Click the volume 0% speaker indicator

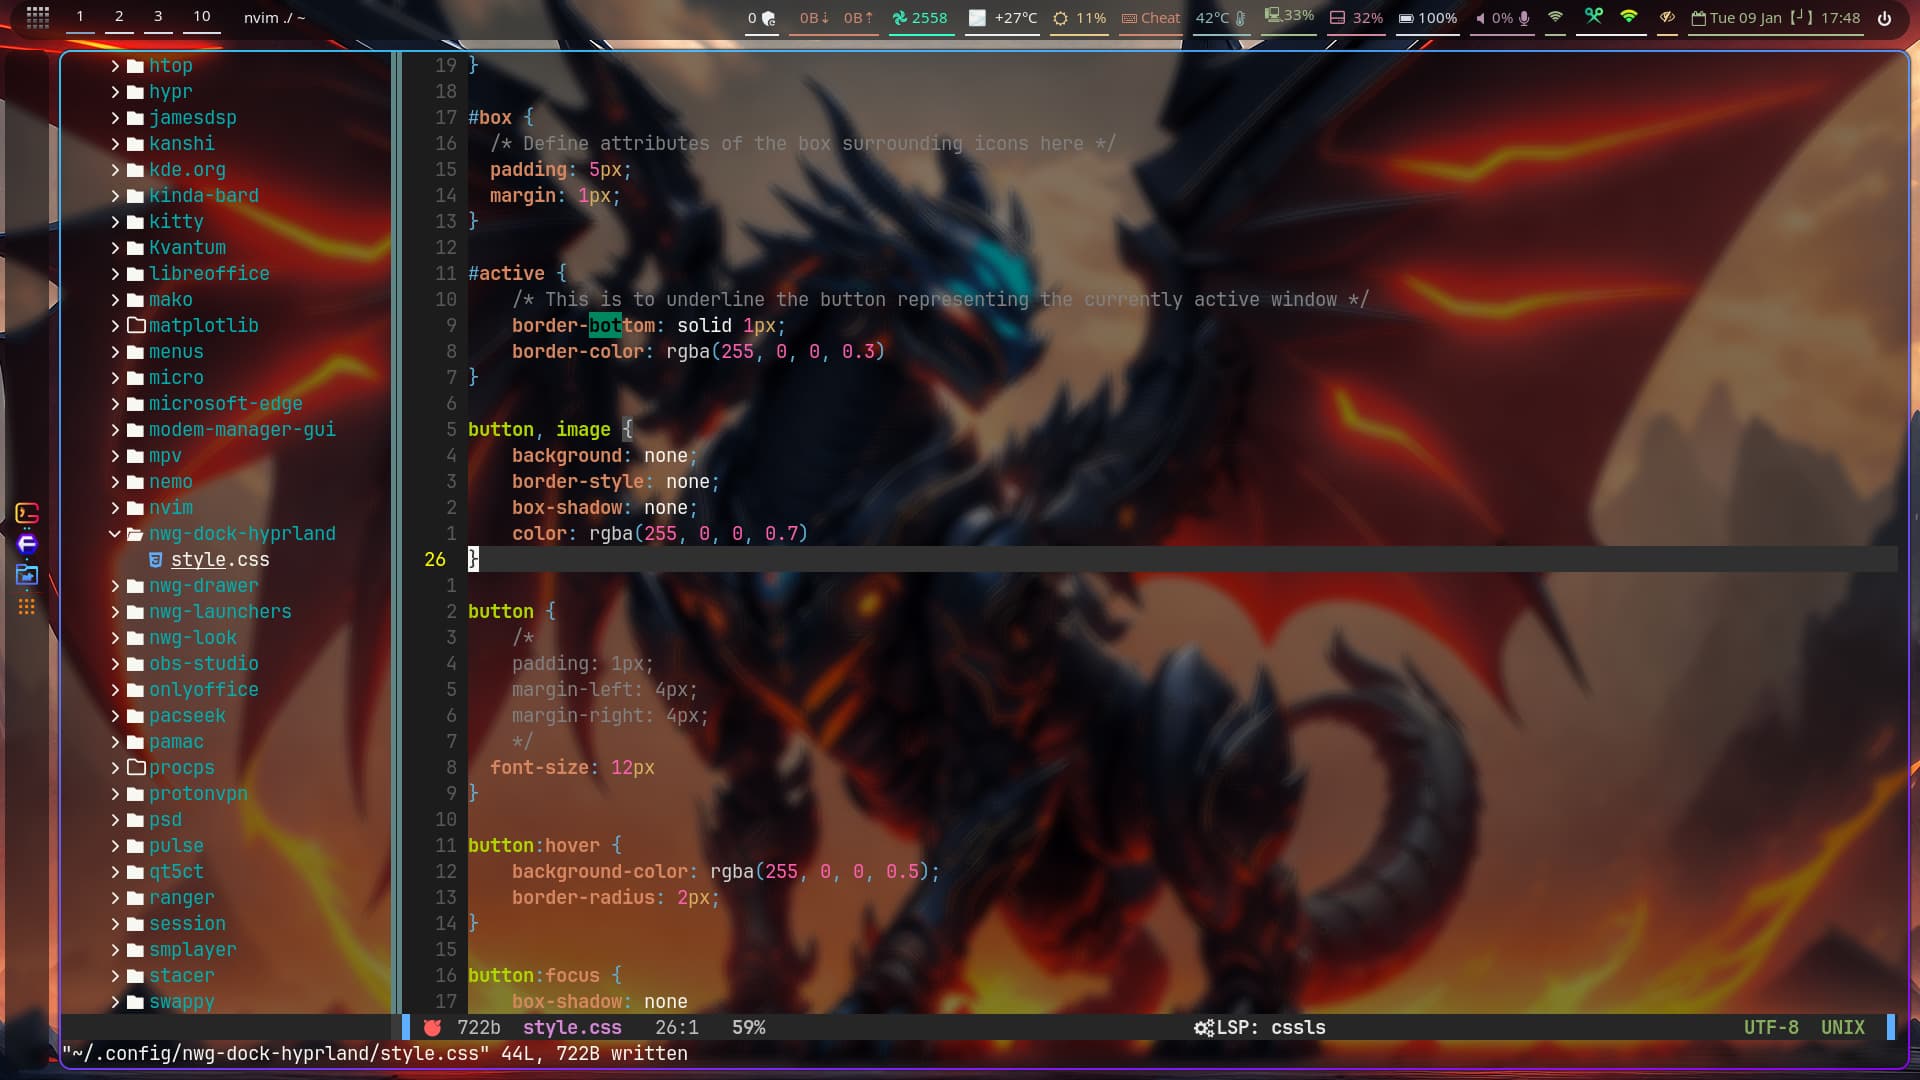pyautogui.click(x=1494, y=18)
